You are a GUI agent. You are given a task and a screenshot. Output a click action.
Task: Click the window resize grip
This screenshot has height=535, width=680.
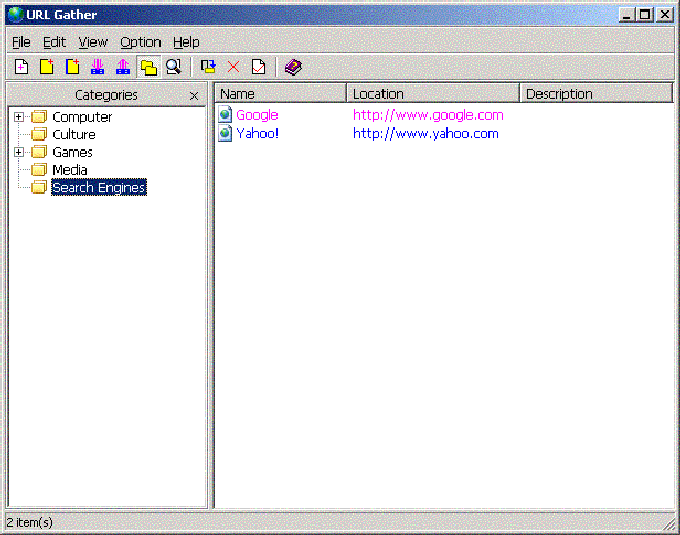tap(669, 524)
